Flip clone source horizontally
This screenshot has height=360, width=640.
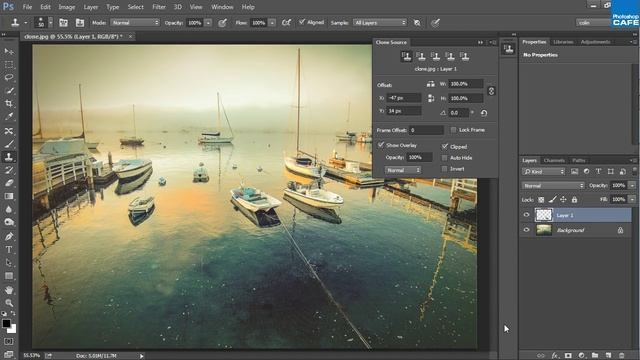pyautogui.click(x=431, y=84)
